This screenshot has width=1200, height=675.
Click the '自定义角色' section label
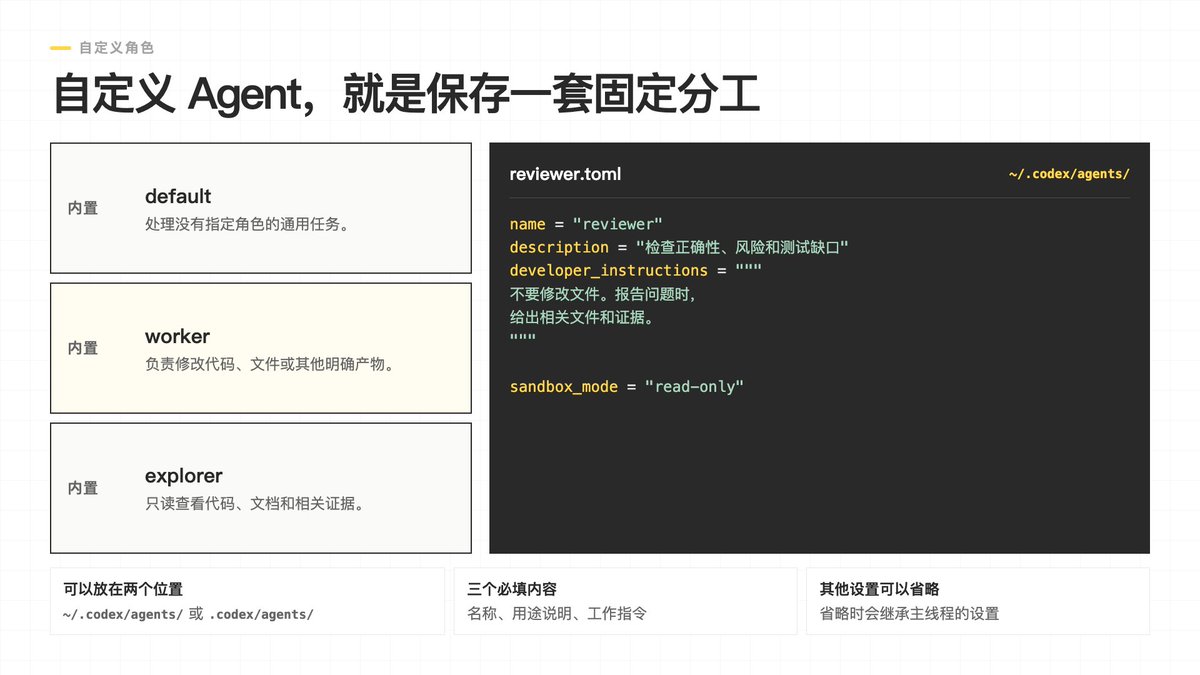(x=117, y=47)
